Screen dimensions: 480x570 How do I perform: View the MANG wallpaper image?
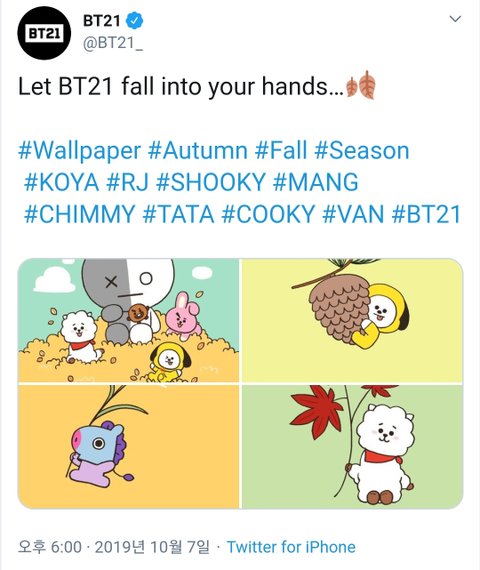(x=128, y=447)
